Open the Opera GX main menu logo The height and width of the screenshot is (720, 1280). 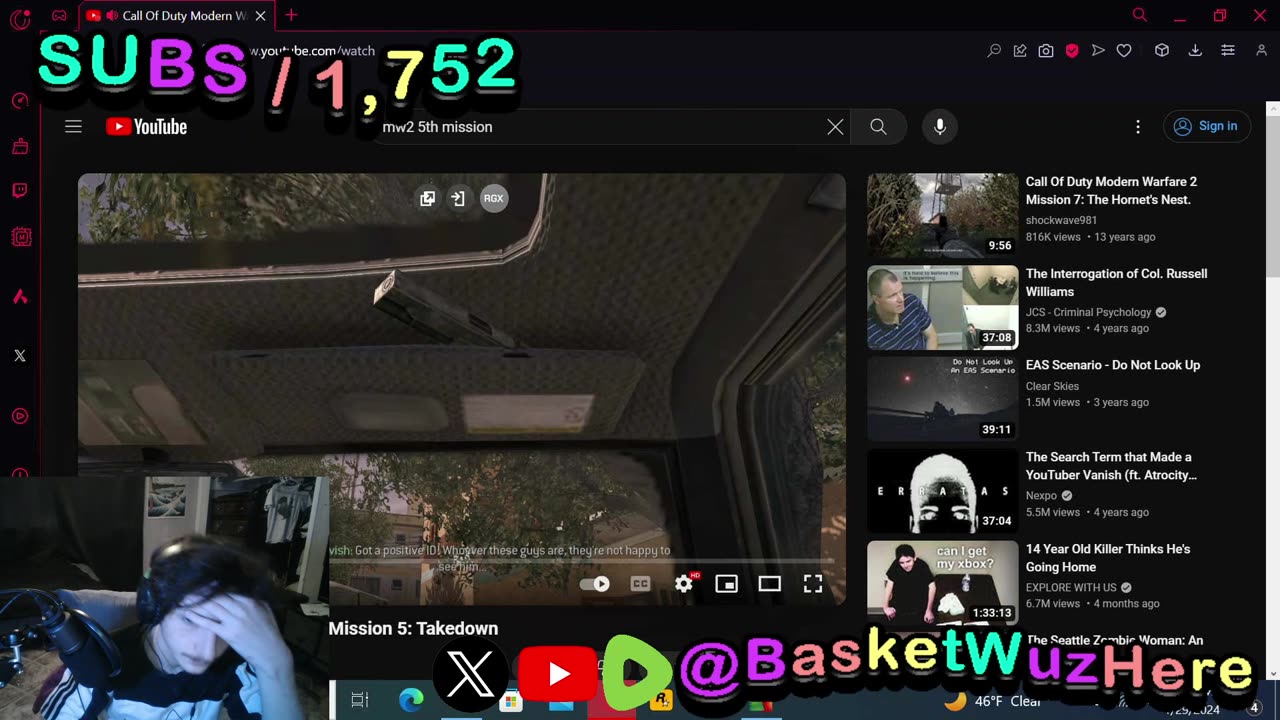[20, 17]
